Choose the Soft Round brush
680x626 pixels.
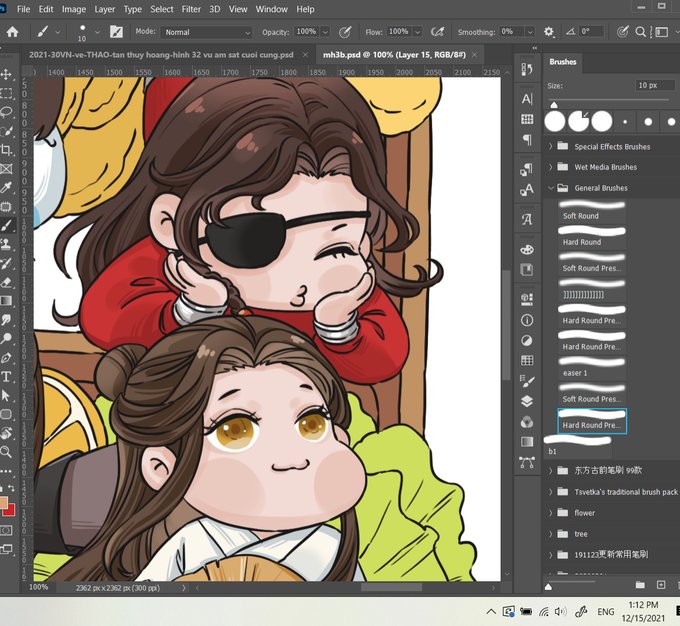pyautogui.click(x=592, y=210)
